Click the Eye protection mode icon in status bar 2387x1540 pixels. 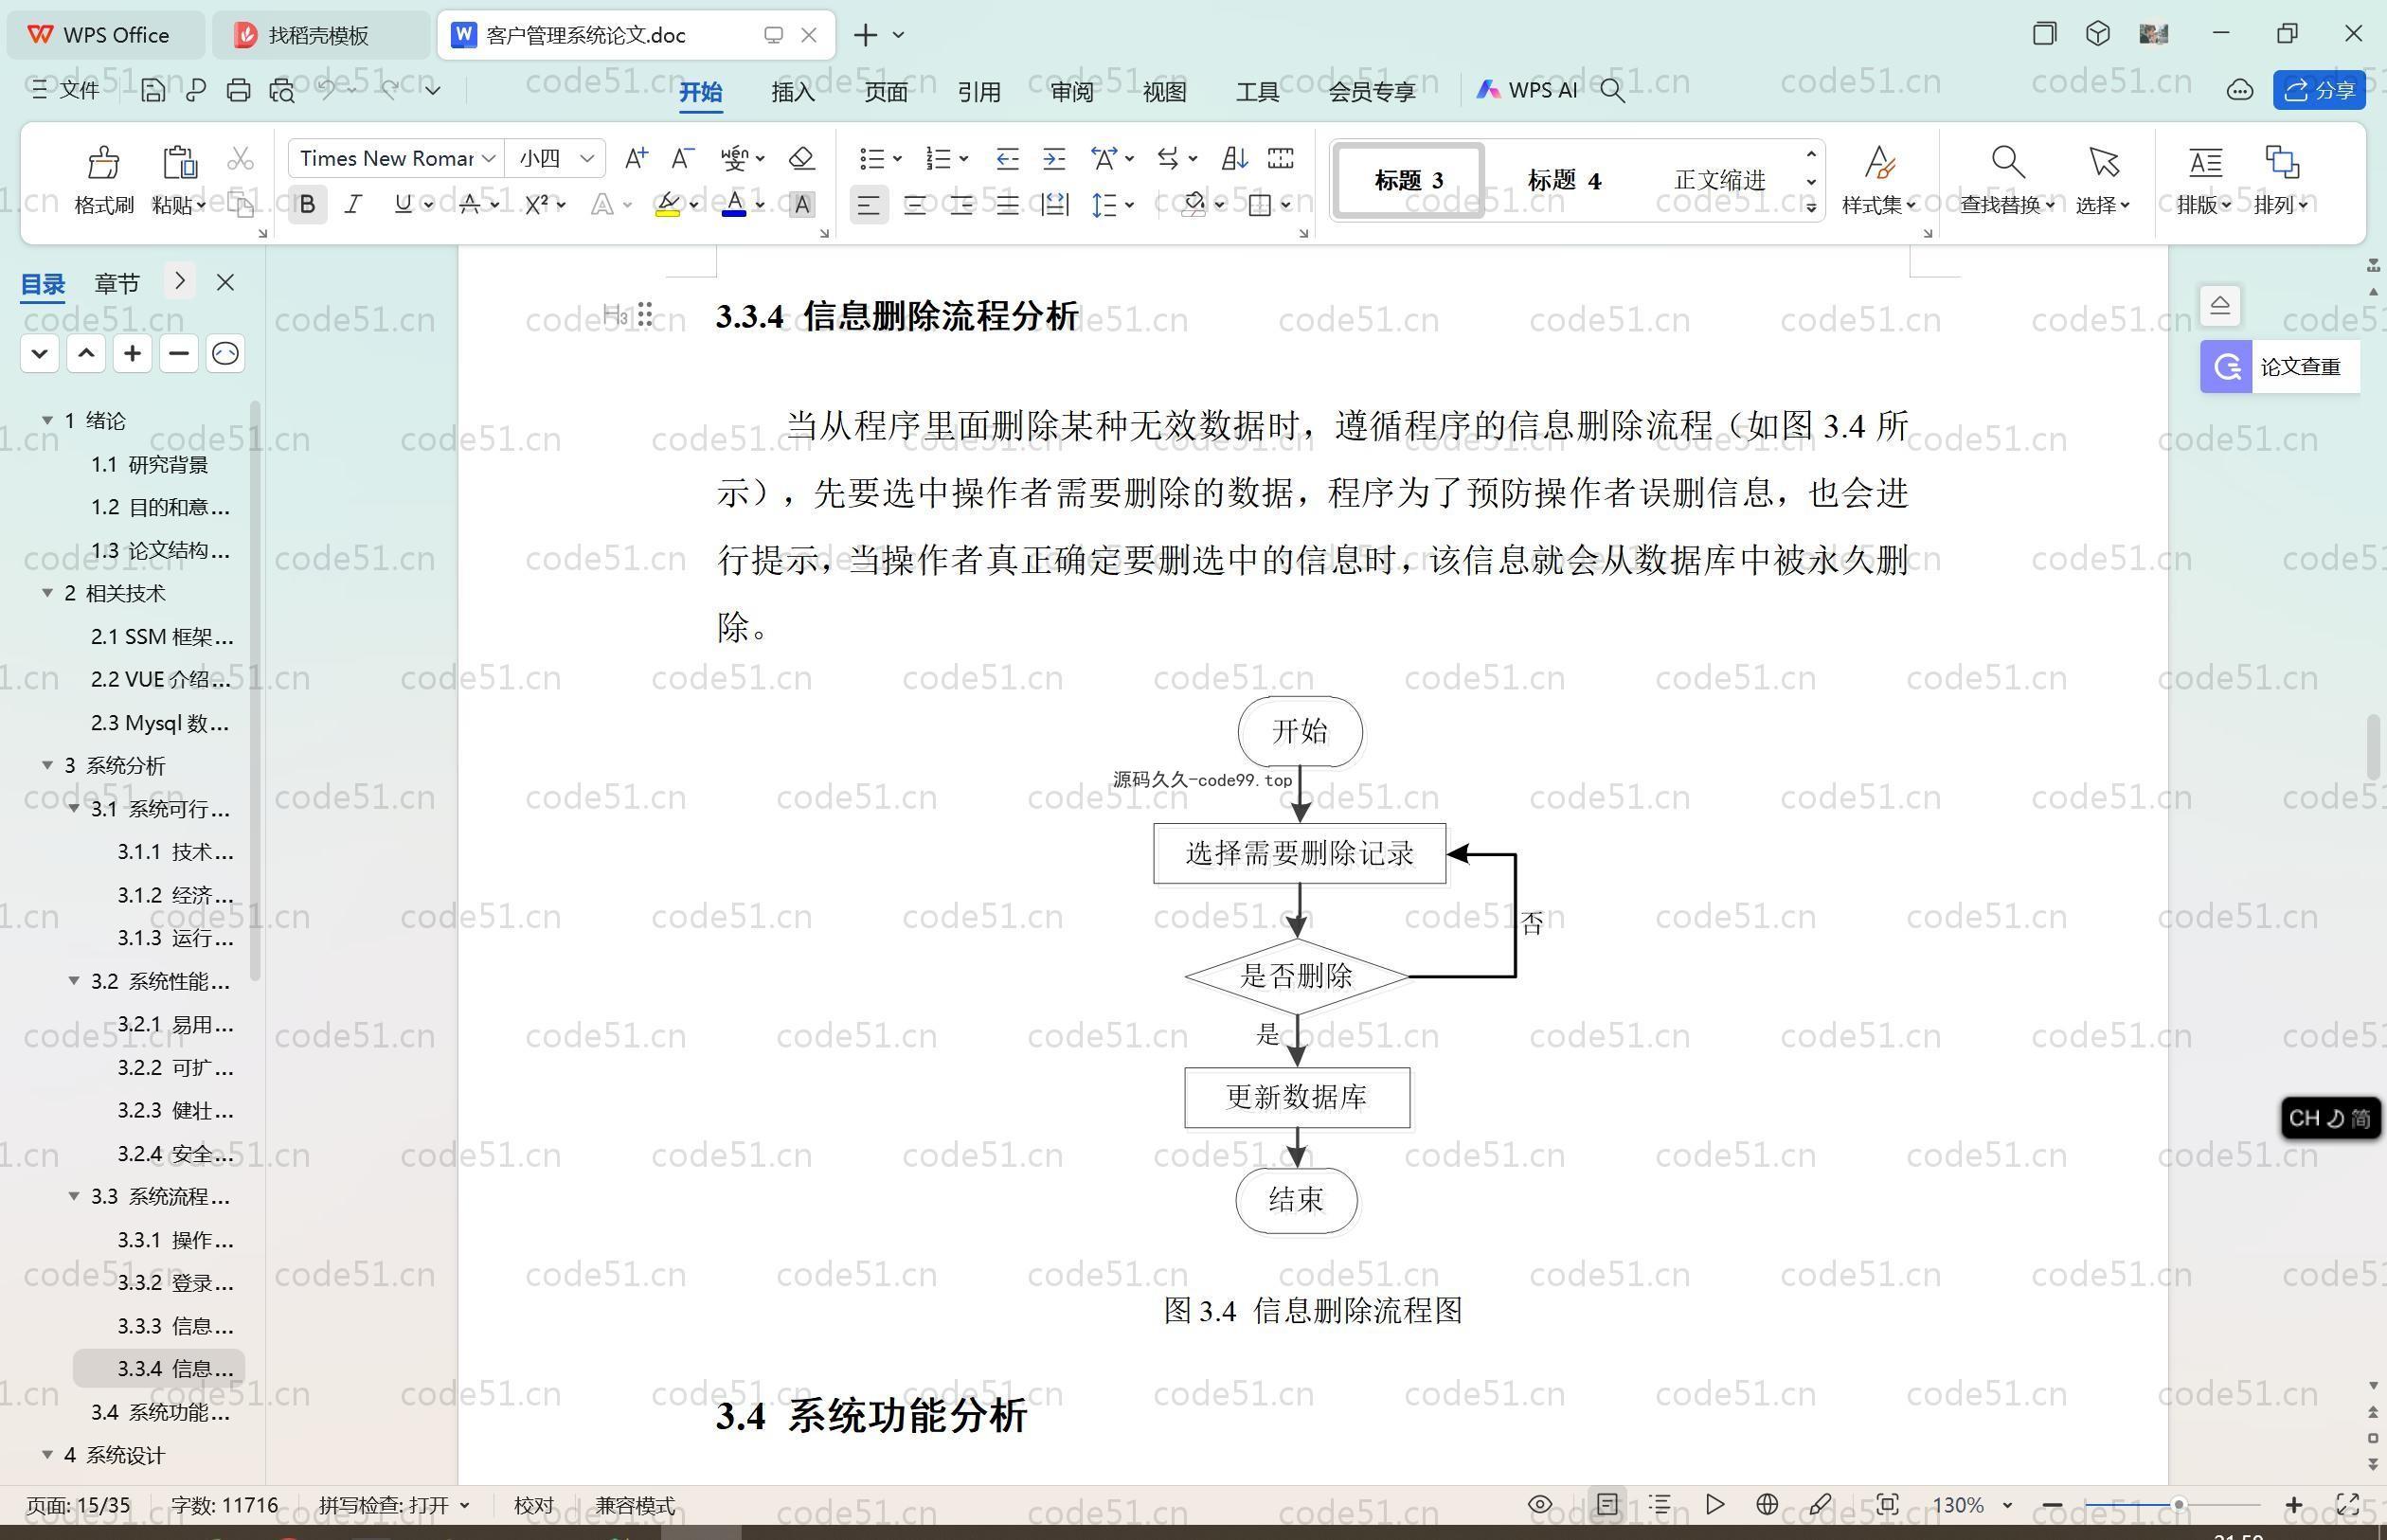point(1540,1504)
